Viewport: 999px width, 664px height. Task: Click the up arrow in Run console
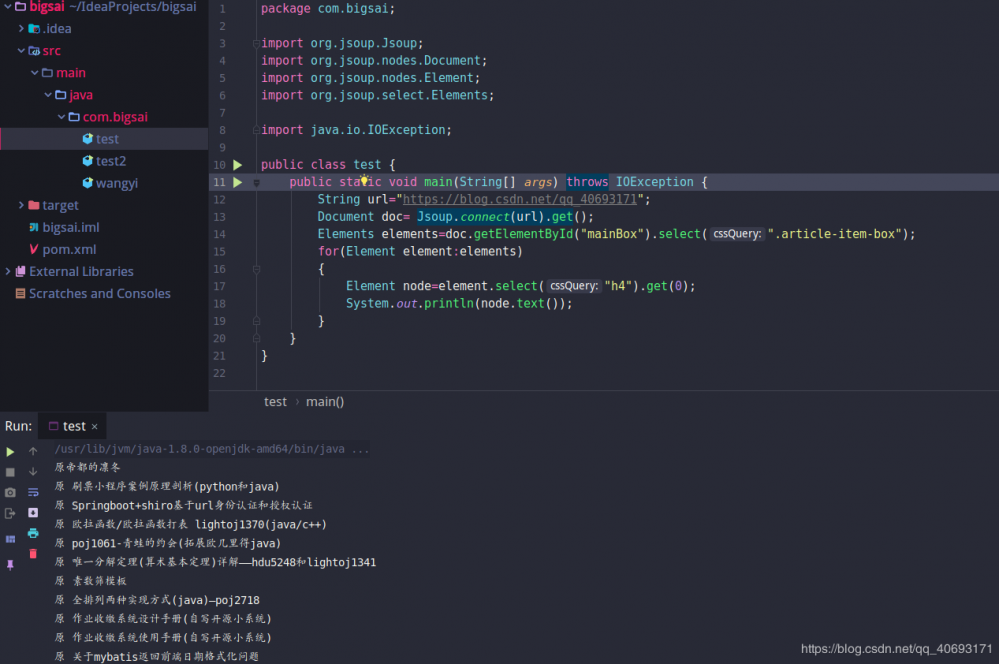click(33, 451)
